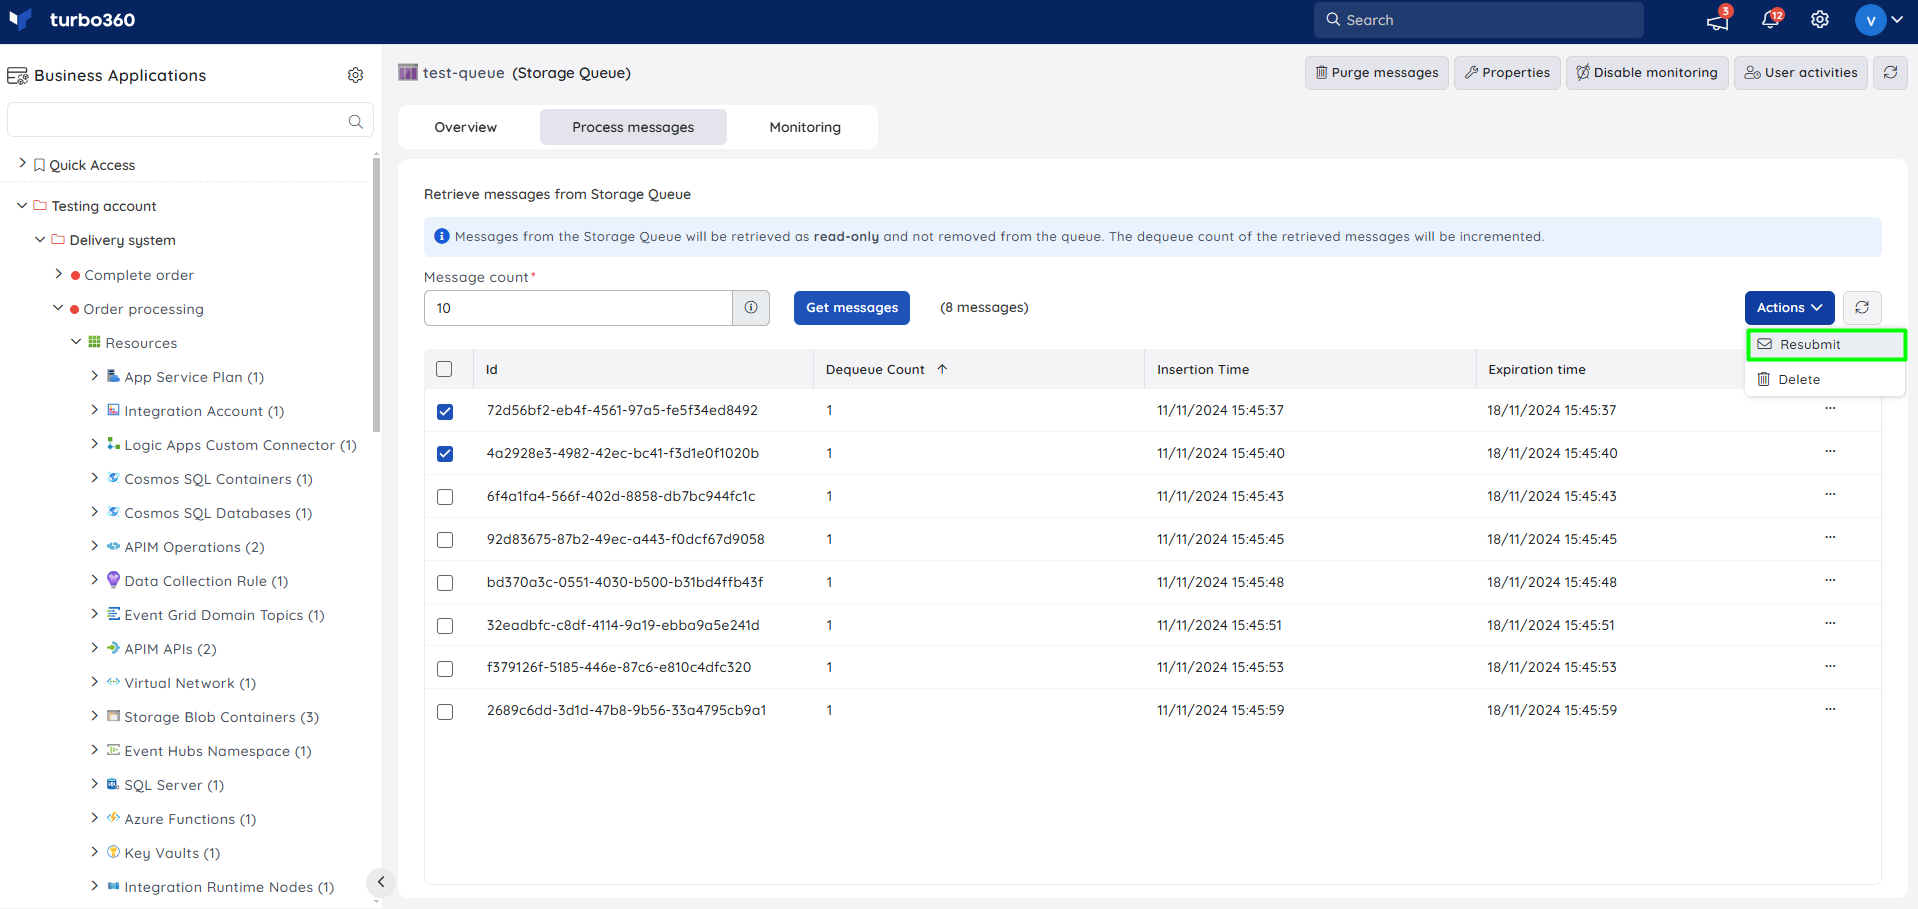Click the turbo360 logo
This screenshot has width=1918, height=909.
click(x=72, y=20)
